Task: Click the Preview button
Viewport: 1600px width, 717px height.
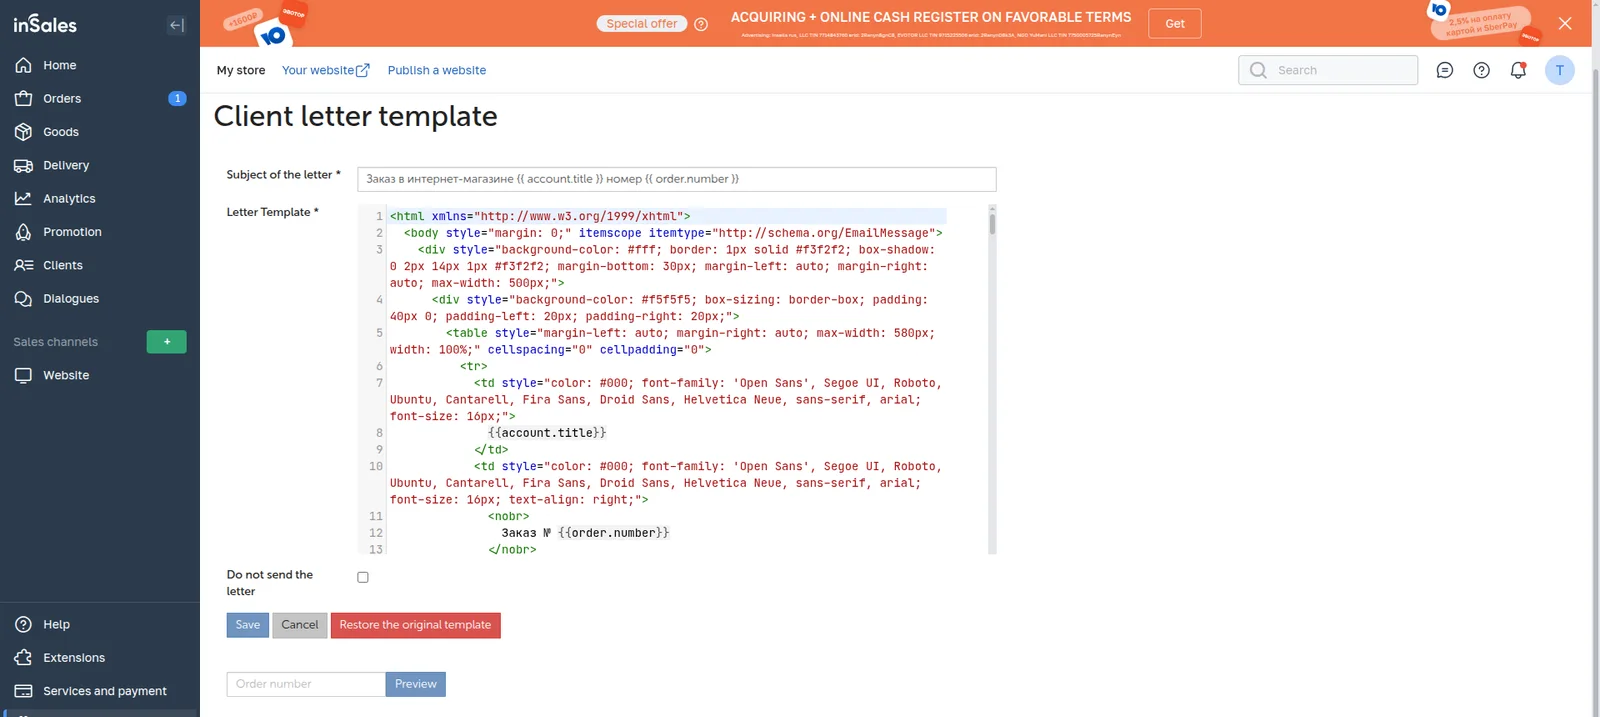Action: [x=416, y=684]
